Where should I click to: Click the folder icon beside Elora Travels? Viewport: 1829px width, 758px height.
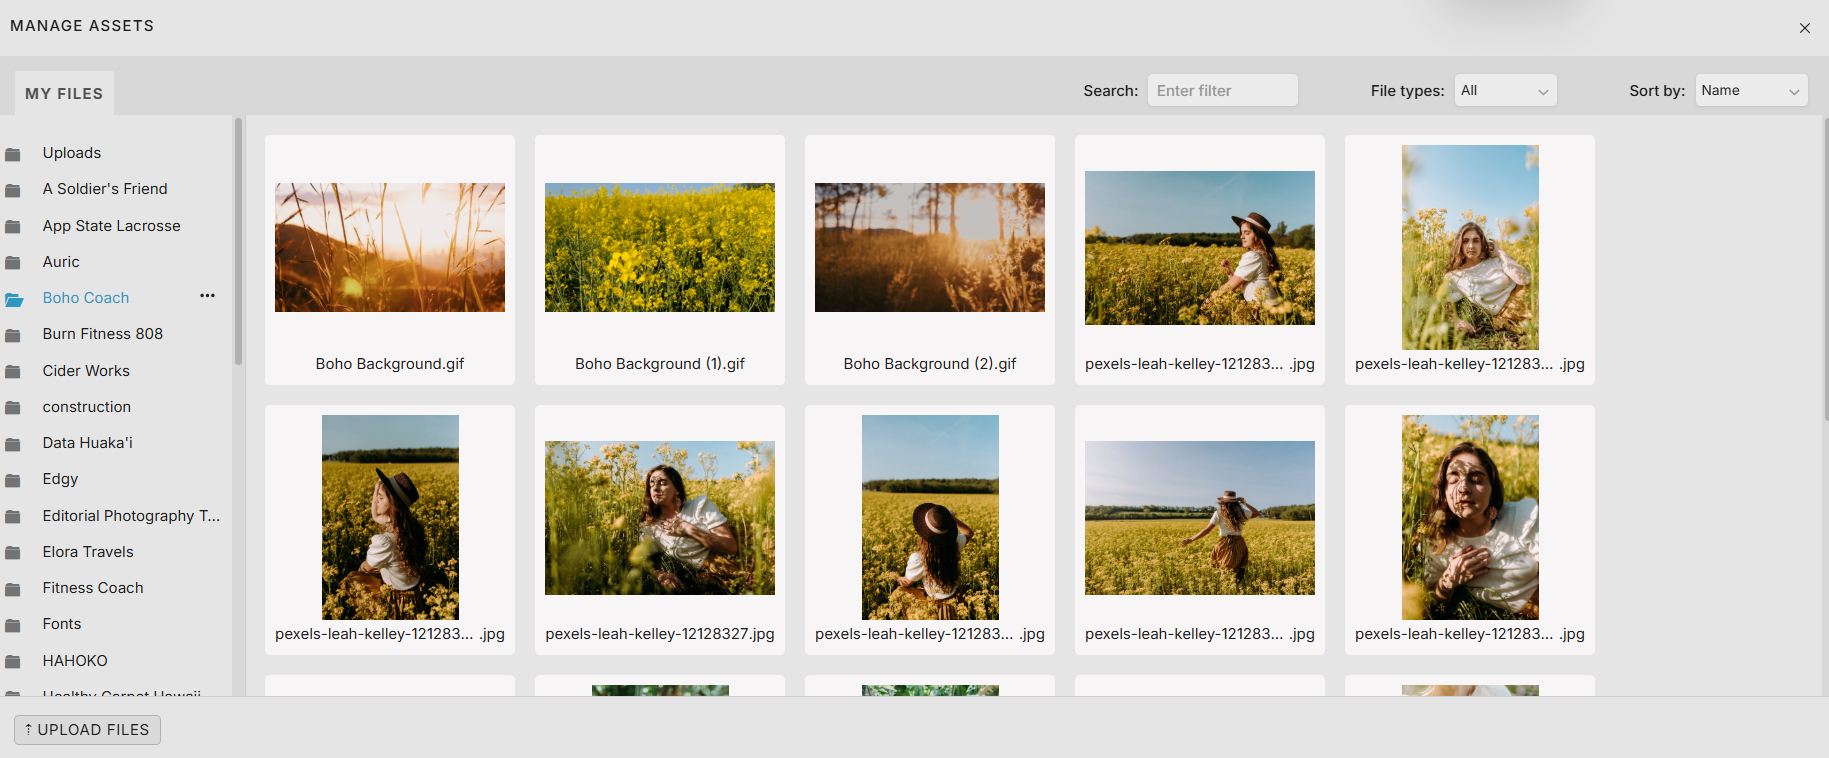(13, 553)
